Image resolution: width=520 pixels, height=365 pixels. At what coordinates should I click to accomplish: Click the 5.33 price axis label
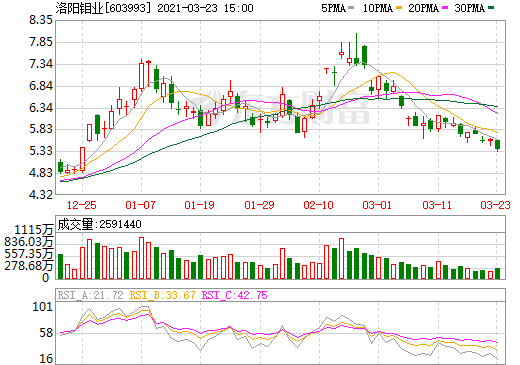[41, 151]
